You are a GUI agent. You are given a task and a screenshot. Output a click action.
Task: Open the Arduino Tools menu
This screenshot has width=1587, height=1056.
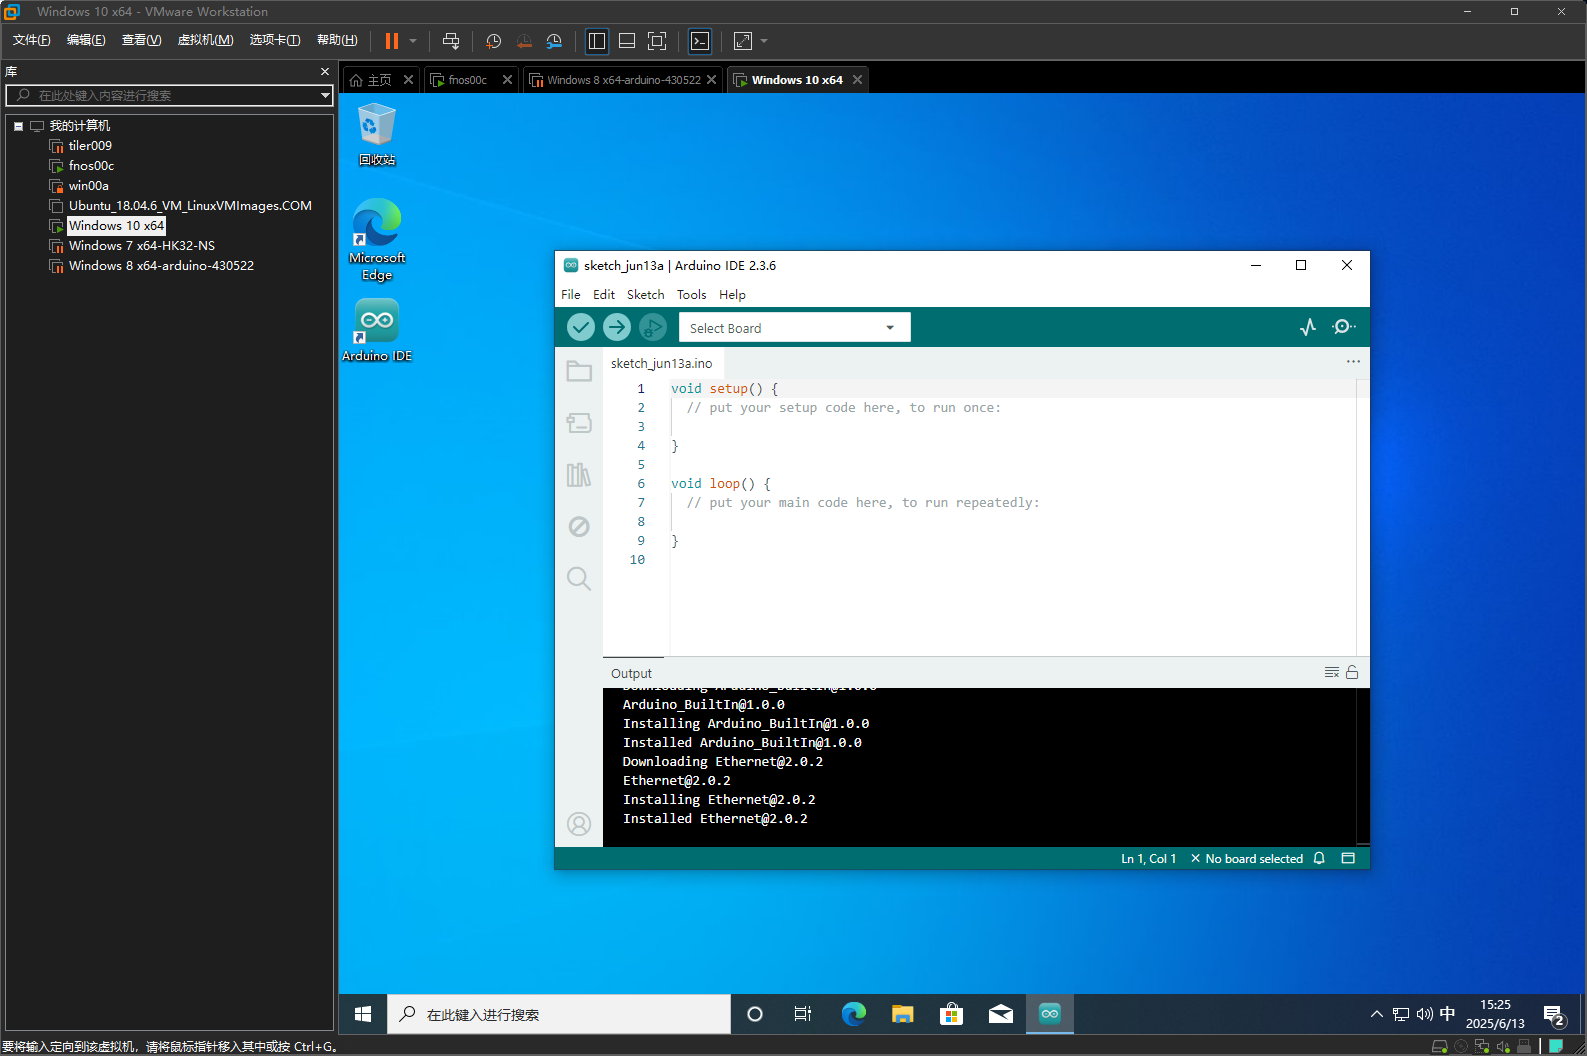tap(692, 294)
